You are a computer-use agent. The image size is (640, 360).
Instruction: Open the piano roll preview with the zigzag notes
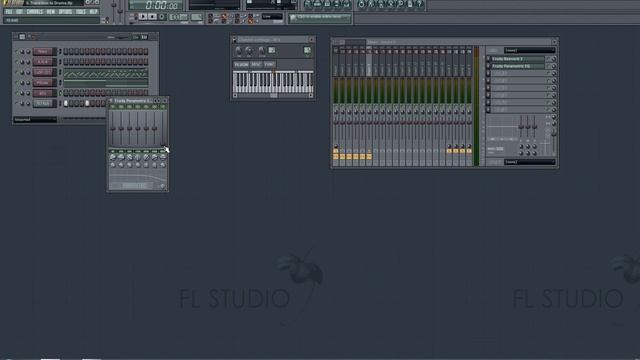coord(105,73)
